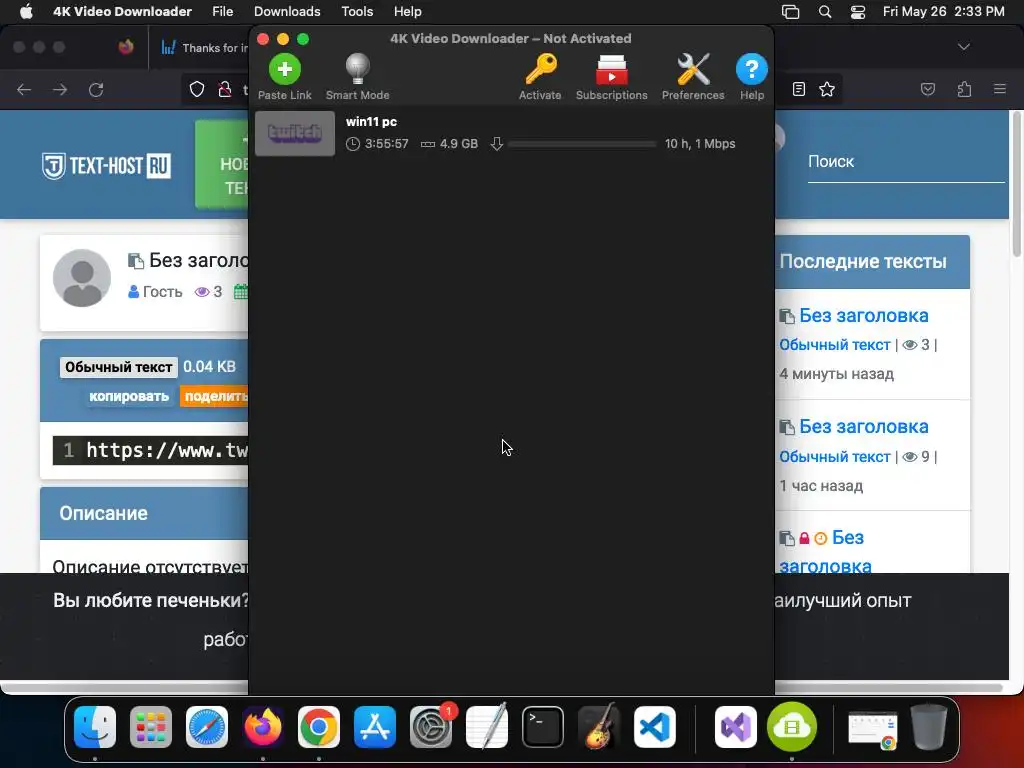Click the Paste Link green plus icon
1024x768 pixels.
click(285, 69)
